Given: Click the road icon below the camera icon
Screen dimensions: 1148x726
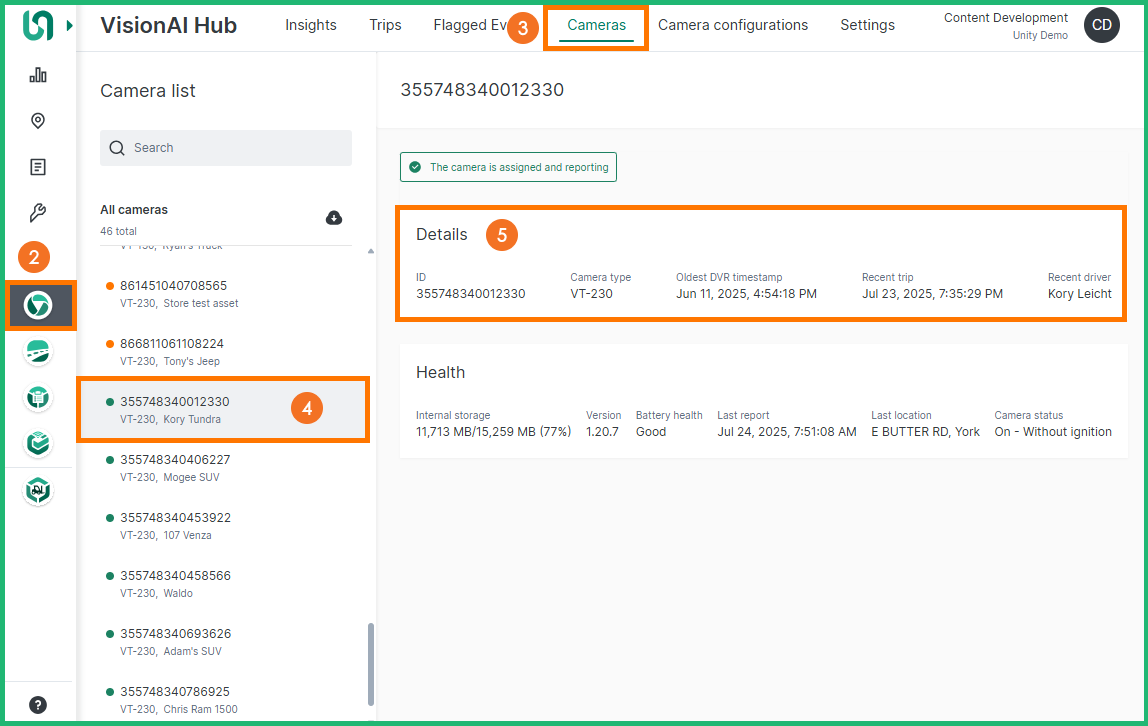Looking at the screenshot, I should 38,352.
